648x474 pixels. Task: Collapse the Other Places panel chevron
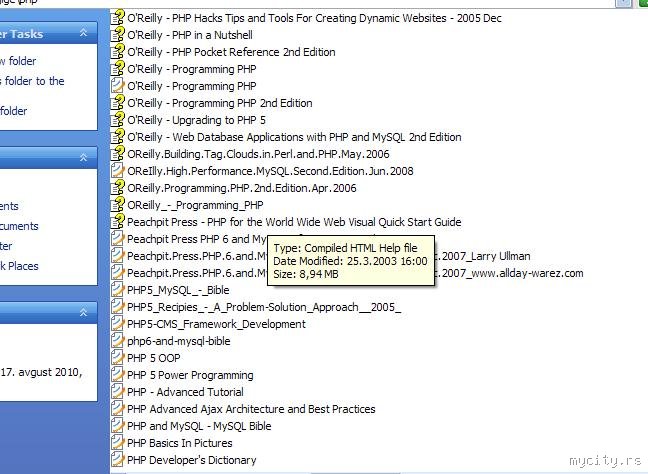click(83, 157)
